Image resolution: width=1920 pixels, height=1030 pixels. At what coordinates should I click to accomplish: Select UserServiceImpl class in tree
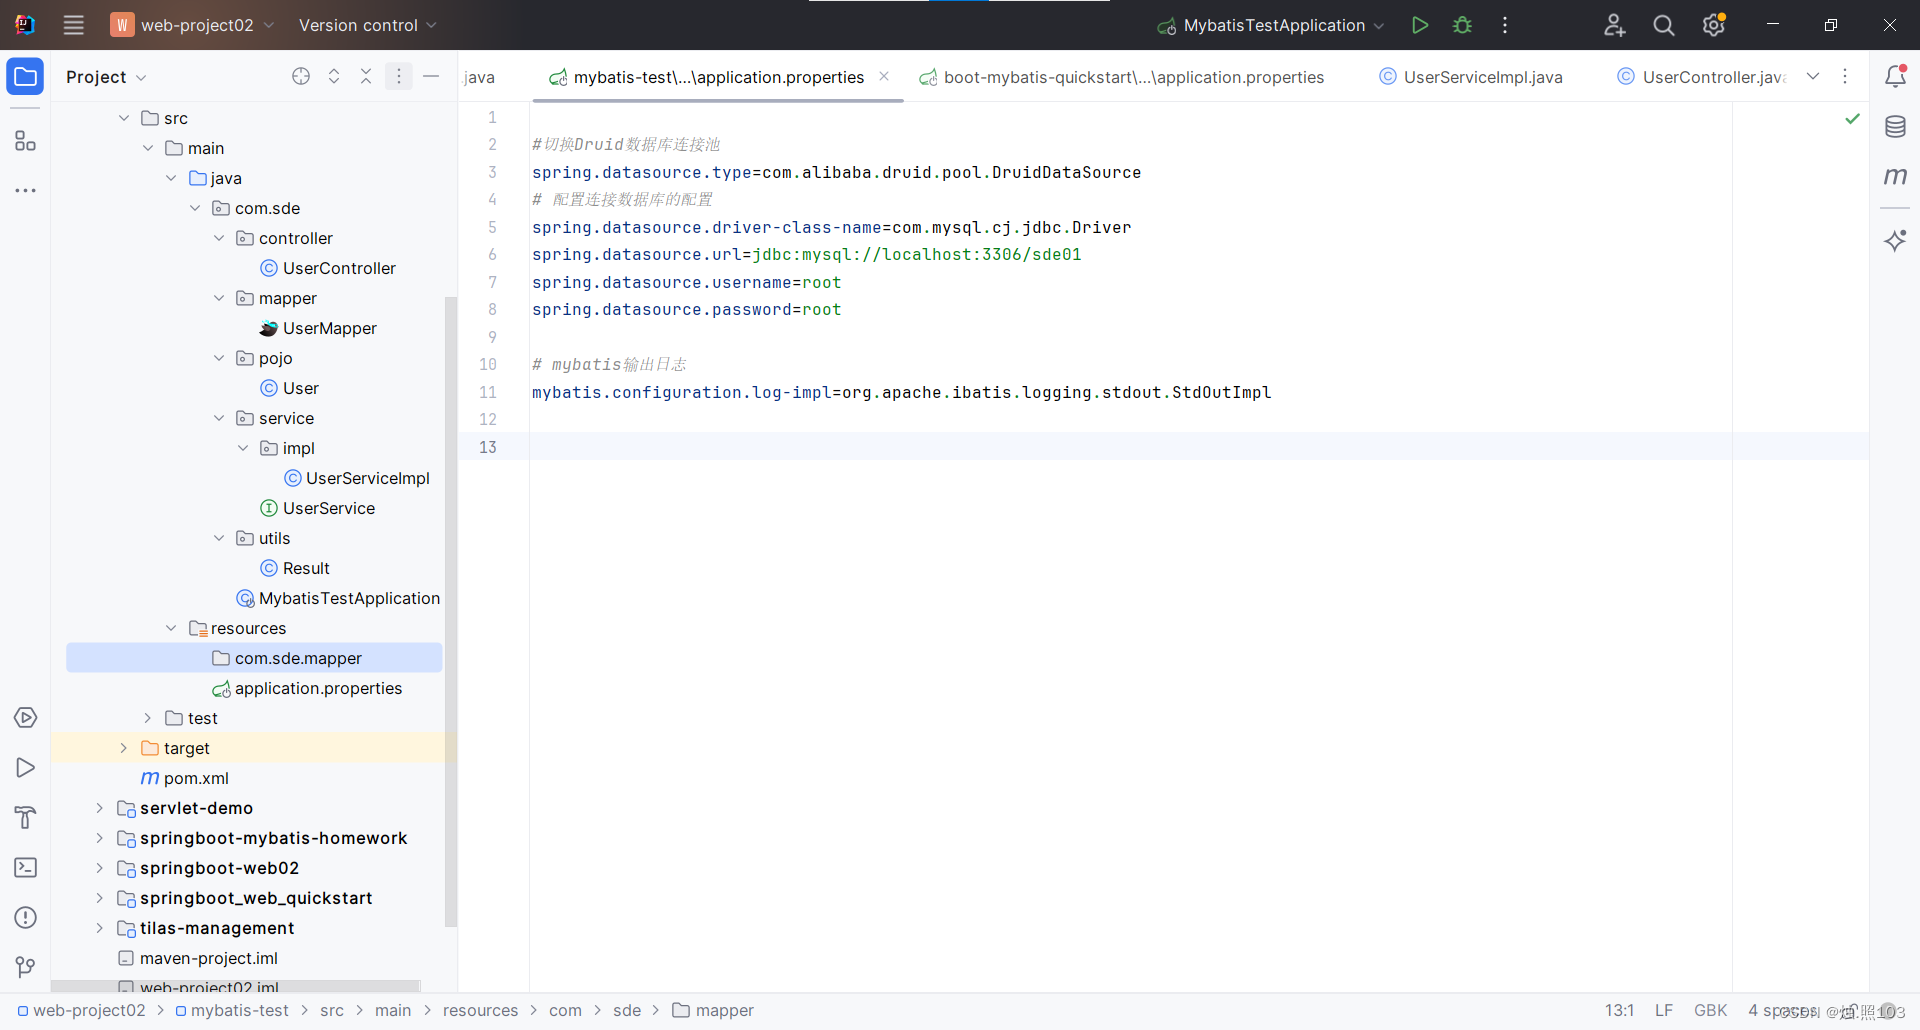(357, 478)
